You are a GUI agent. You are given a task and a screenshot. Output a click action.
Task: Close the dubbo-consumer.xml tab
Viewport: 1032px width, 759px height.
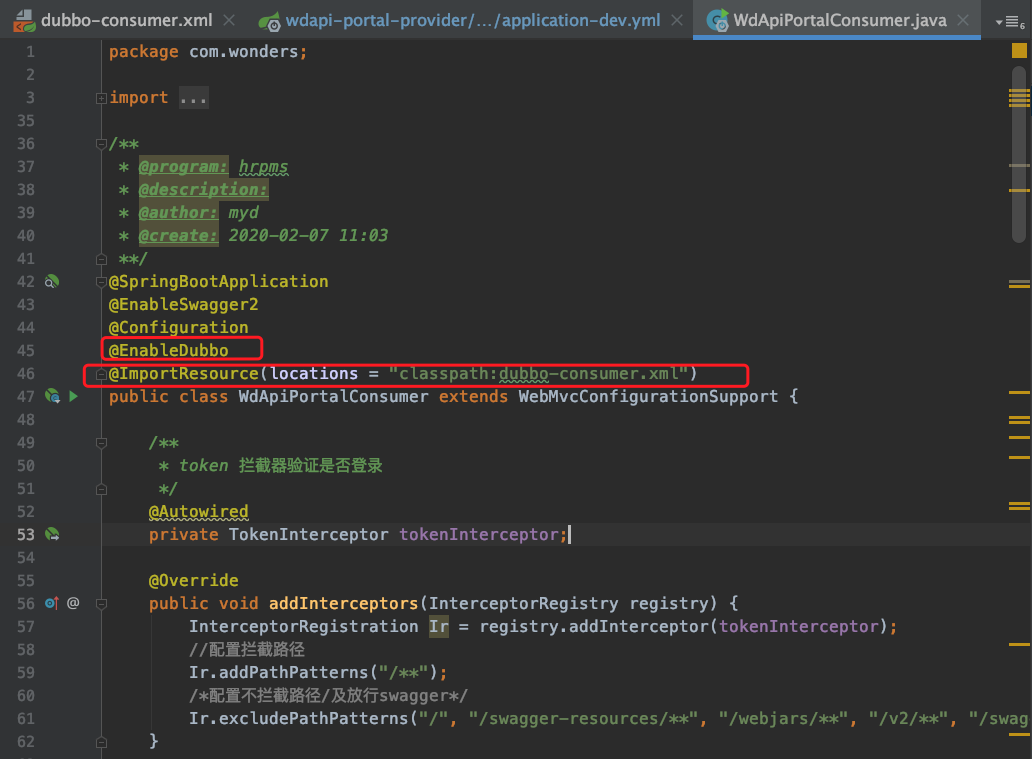pos(229,20)
